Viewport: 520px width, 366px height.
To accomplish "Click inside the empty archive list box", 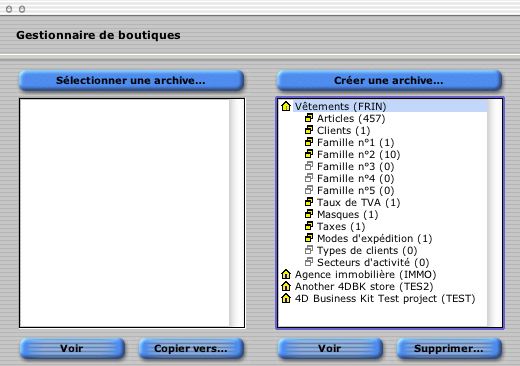I will point(124,213).
